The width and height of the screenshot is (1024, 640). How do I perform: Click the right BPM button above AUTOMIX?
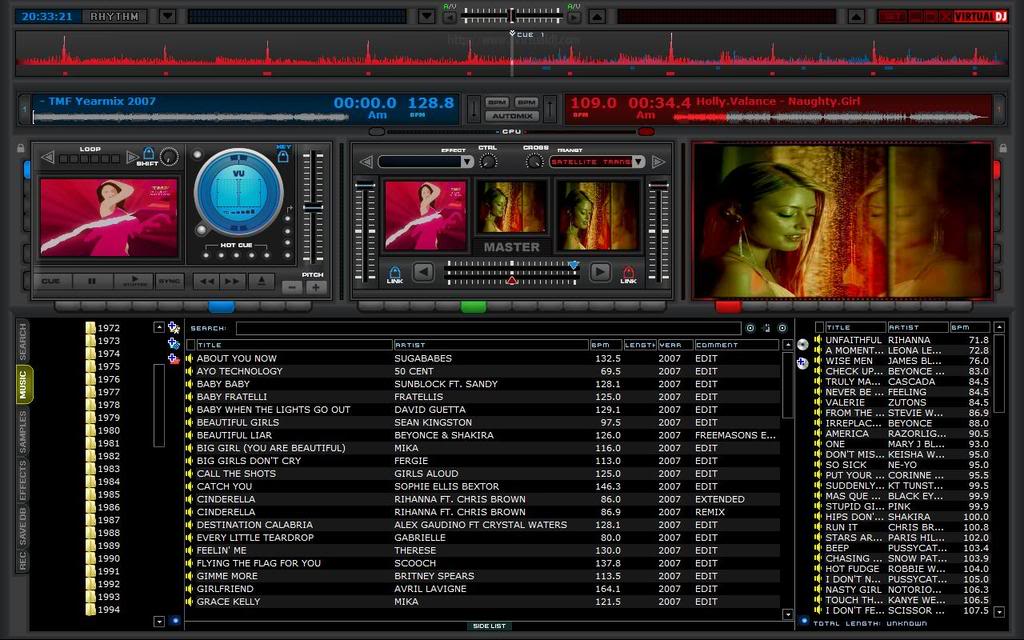click(x=526, y=103)
